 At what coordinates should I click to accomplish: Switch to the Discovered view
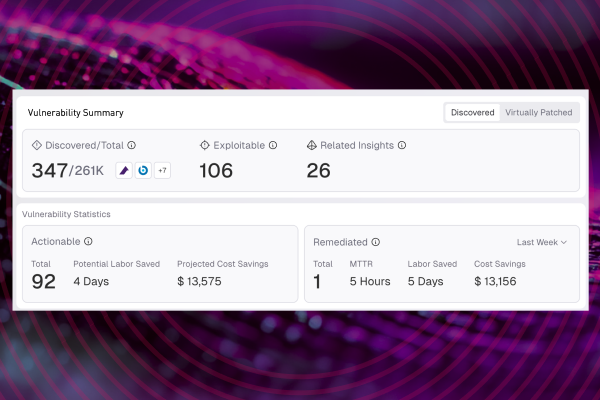(x=472, y=113)
